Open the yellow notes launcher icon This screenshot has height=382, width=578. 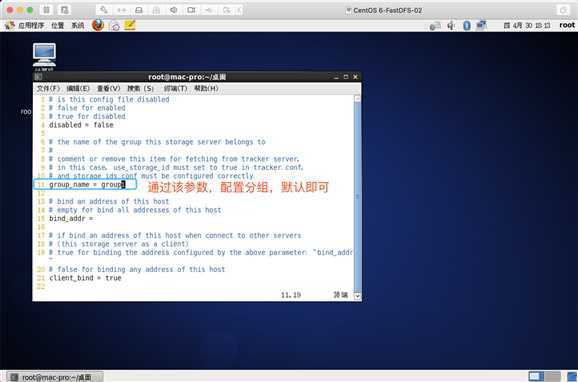pos(130,25)
